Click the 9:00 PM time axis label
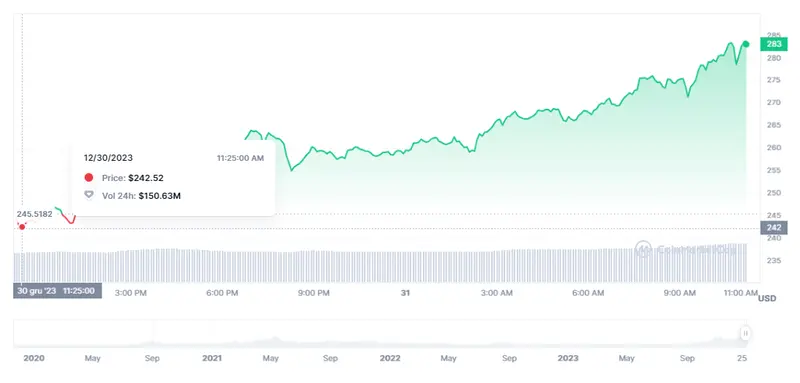800x383 pixels. tap(313, 293)
